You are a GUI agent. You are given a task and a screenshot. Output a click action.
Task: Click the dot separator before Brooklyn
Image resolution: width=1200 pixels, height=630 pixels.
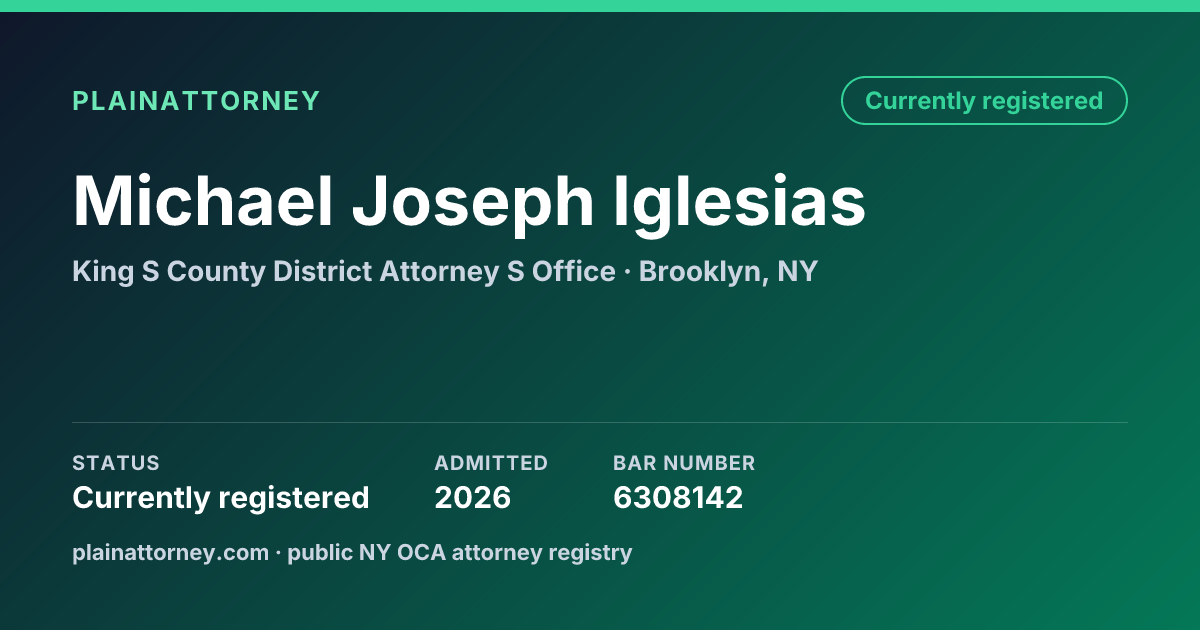[x=627, y=272]
